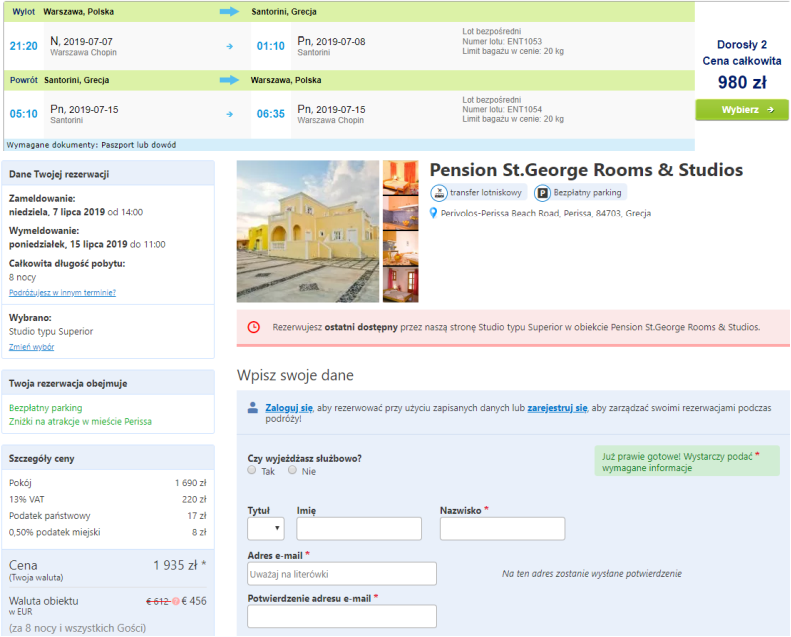The image size is (791, 637).
Task: Click the Studio typu Superior selection text
Action: (51, 331)
